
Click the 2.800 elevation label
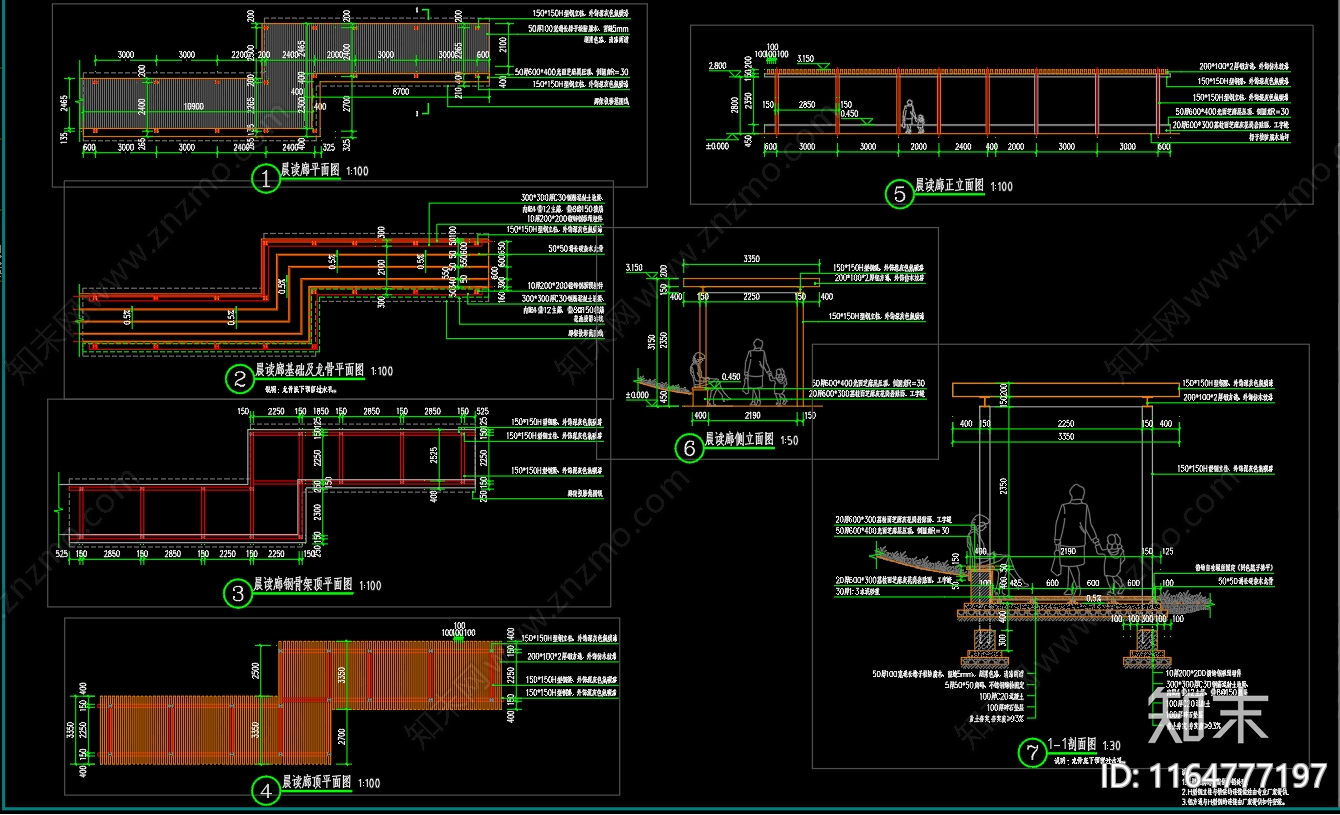click(718, 66)
